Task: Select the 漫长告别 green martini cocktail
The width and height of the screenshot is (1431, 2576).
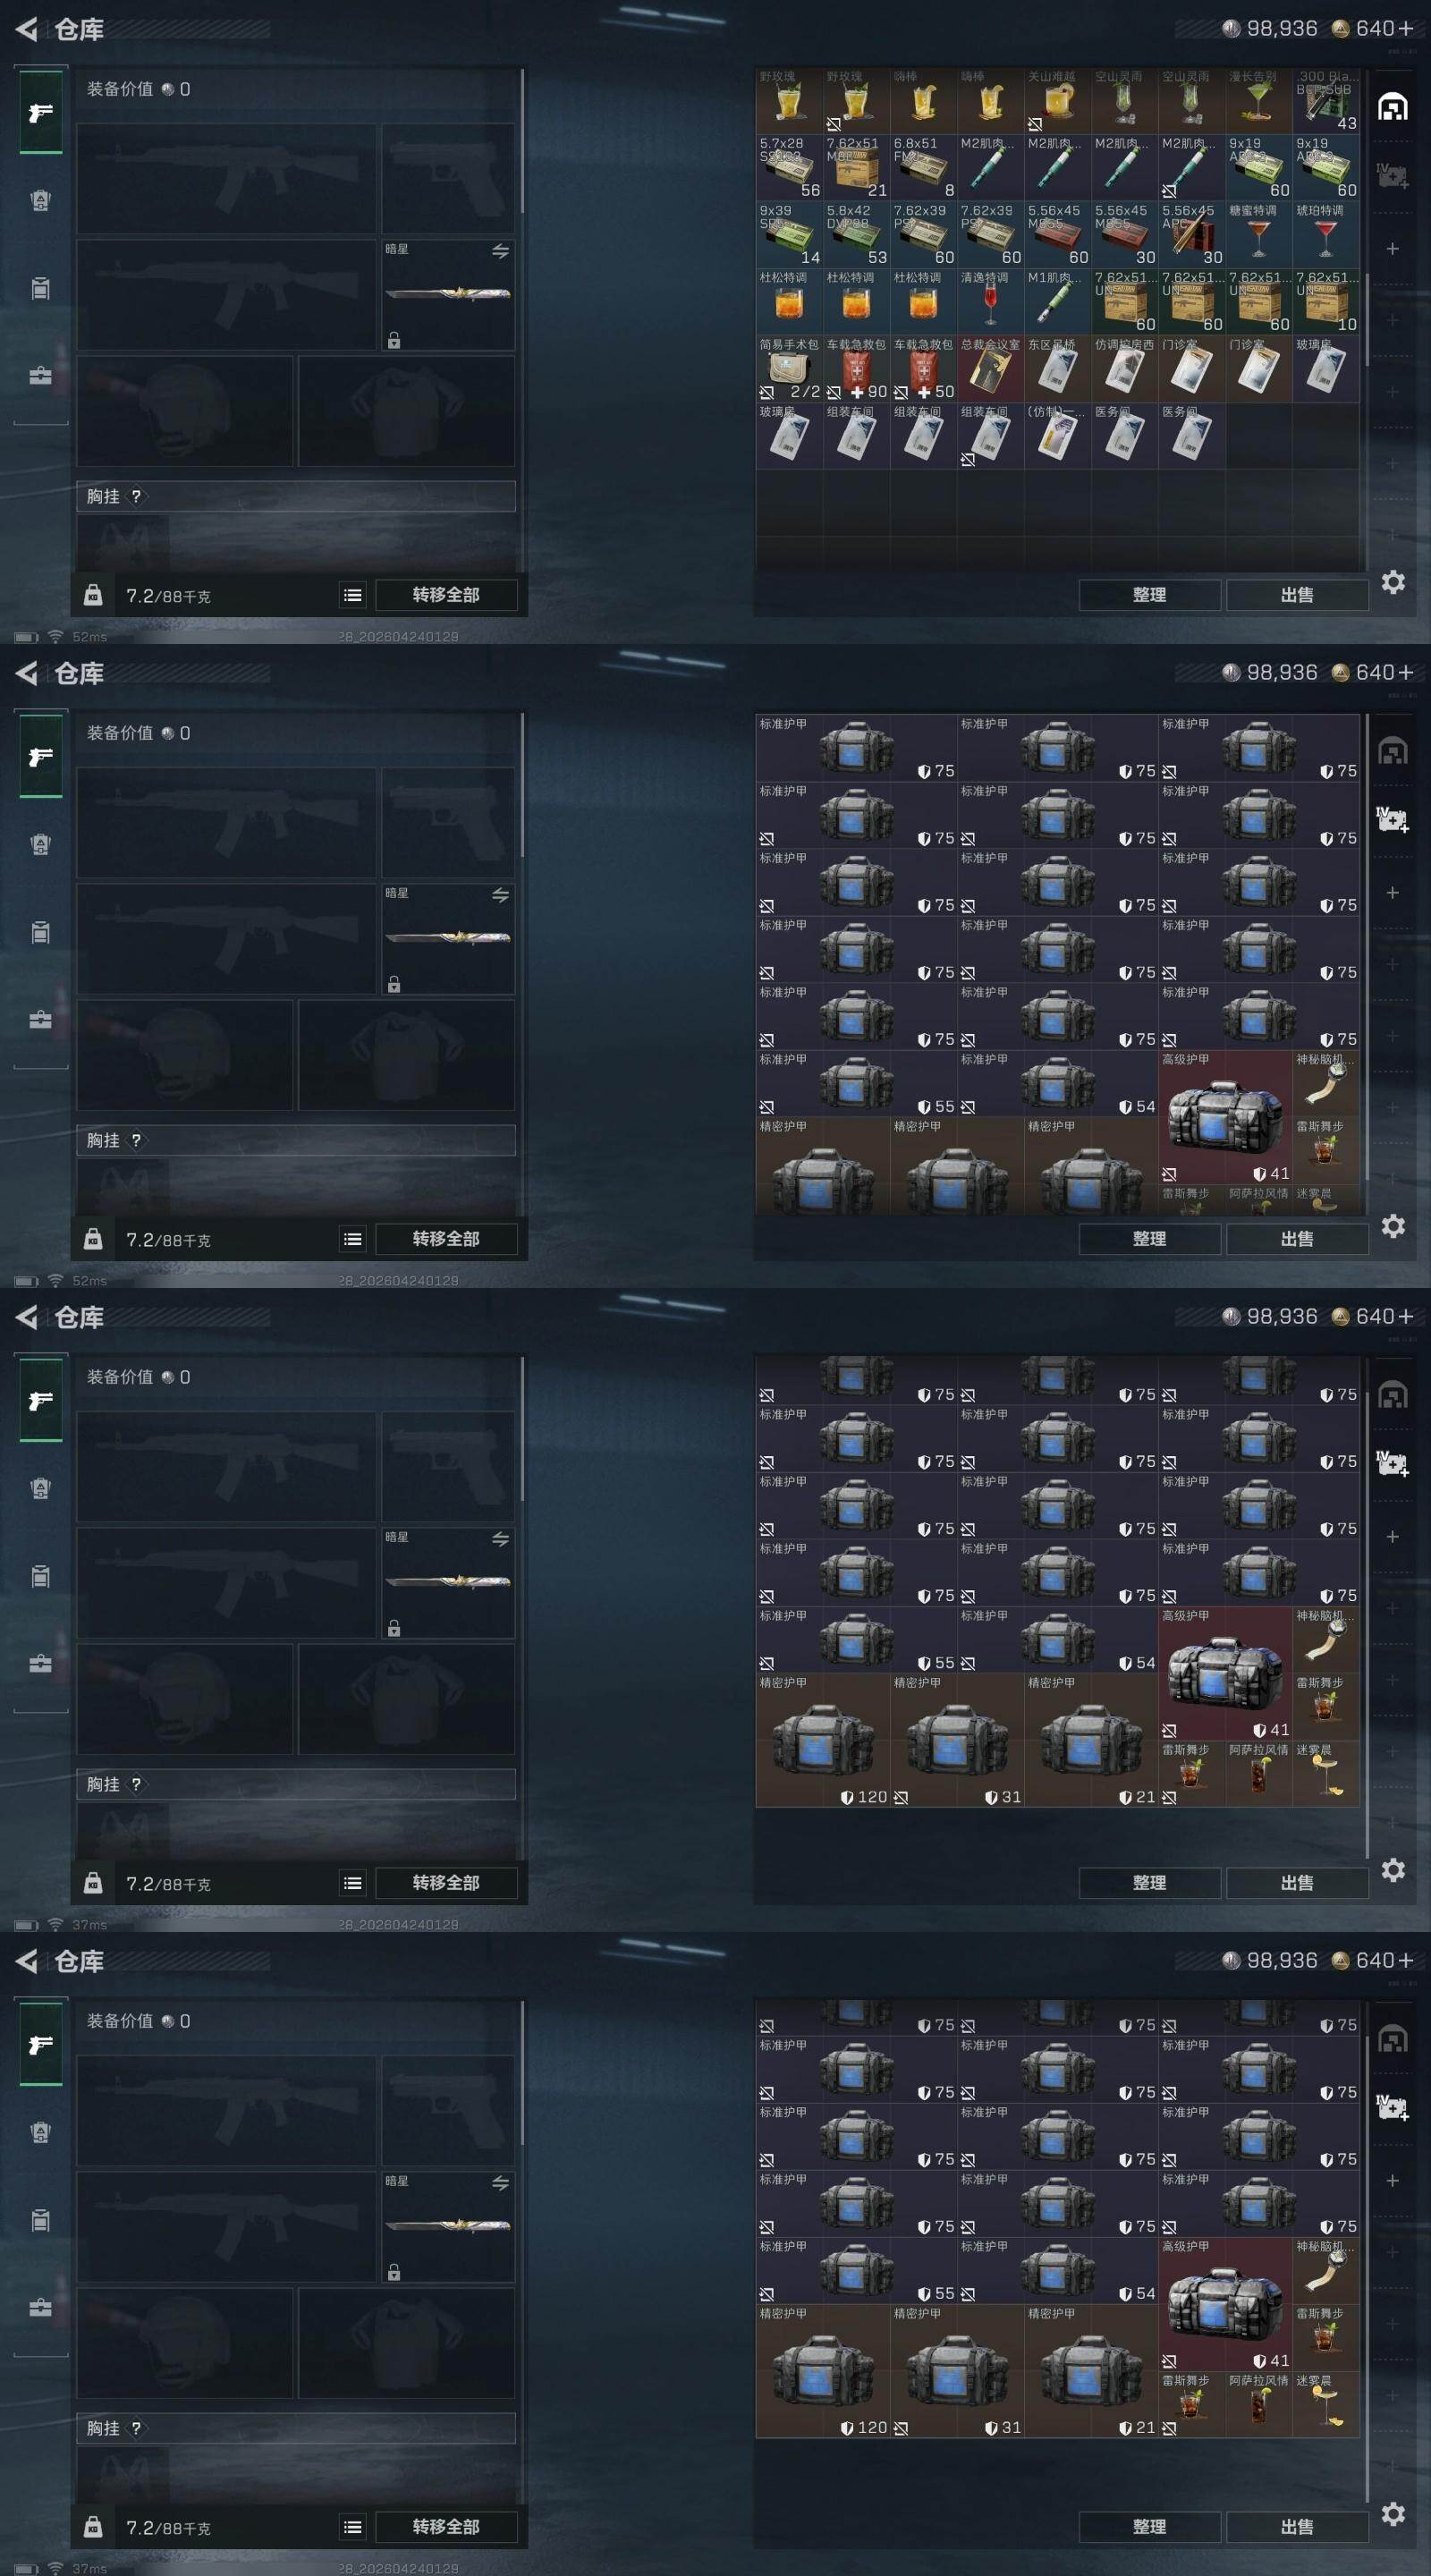Action: point(1258,101)
